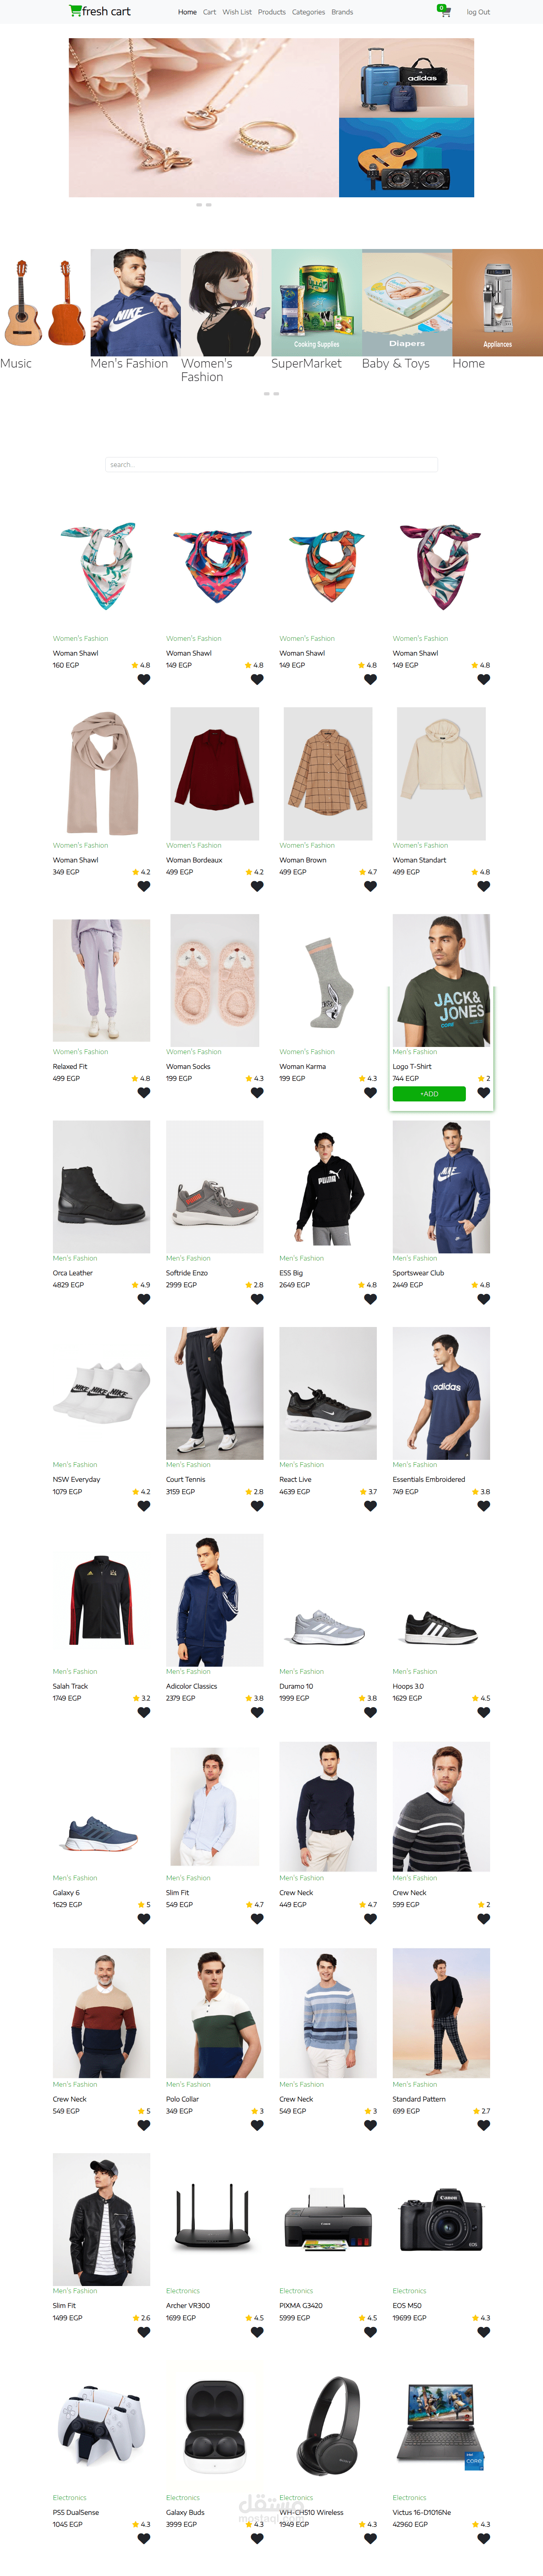Go to Brands in navigation bar
543x2576 pixels.
(x=342, y=12)
